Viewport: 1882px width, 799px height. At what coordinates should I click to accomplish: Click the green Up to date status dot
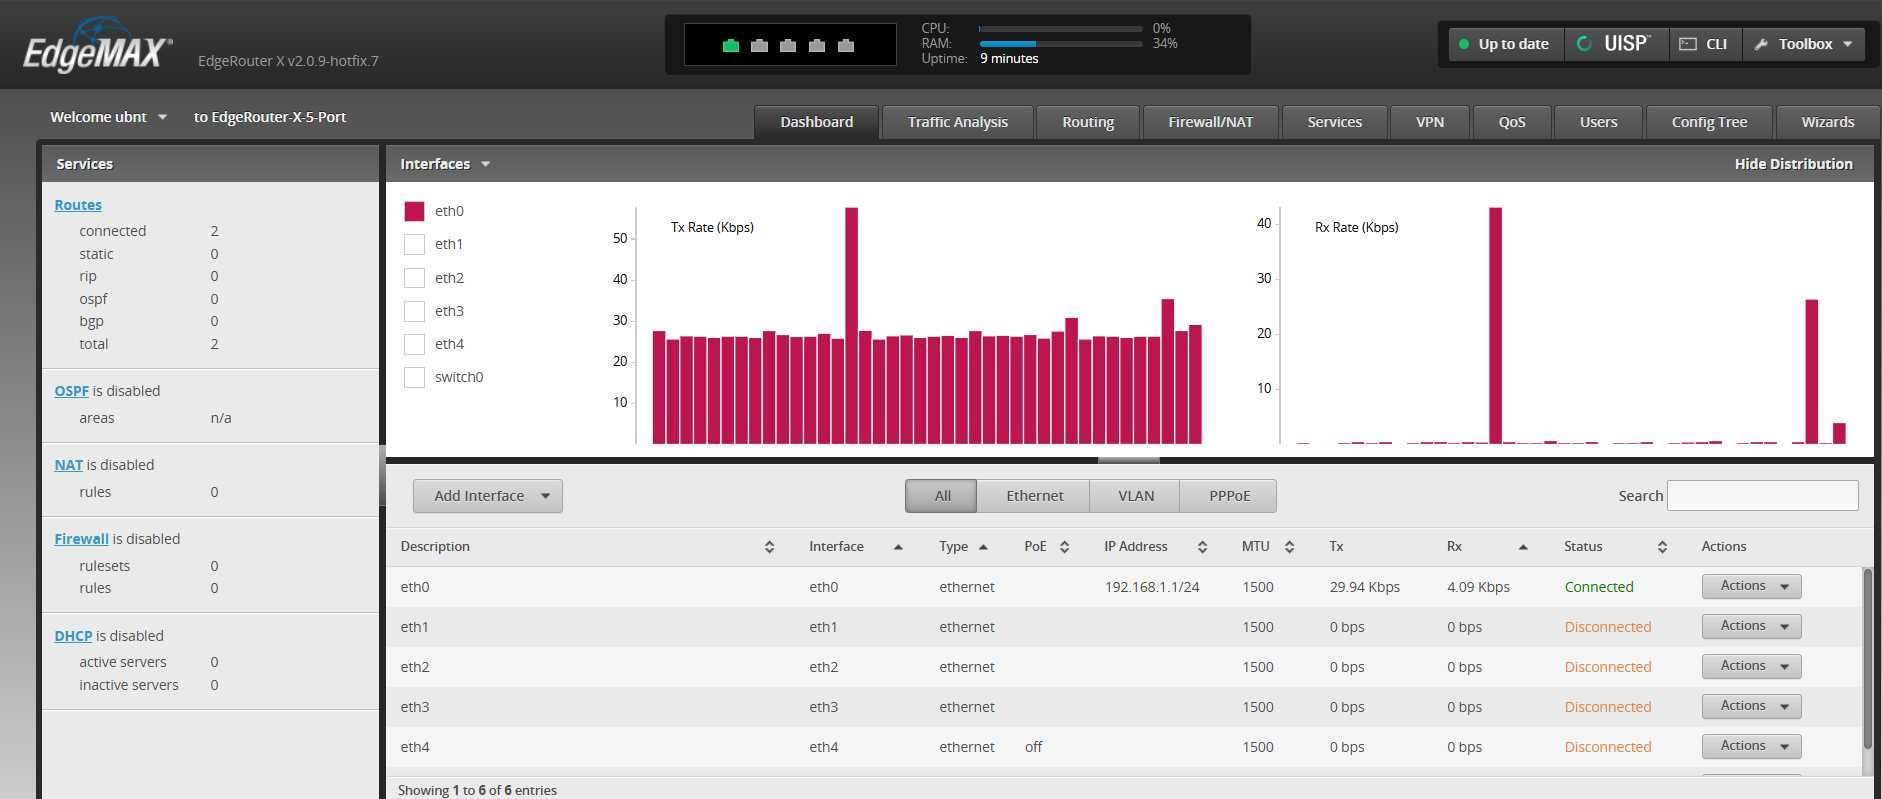[1464, 44]
